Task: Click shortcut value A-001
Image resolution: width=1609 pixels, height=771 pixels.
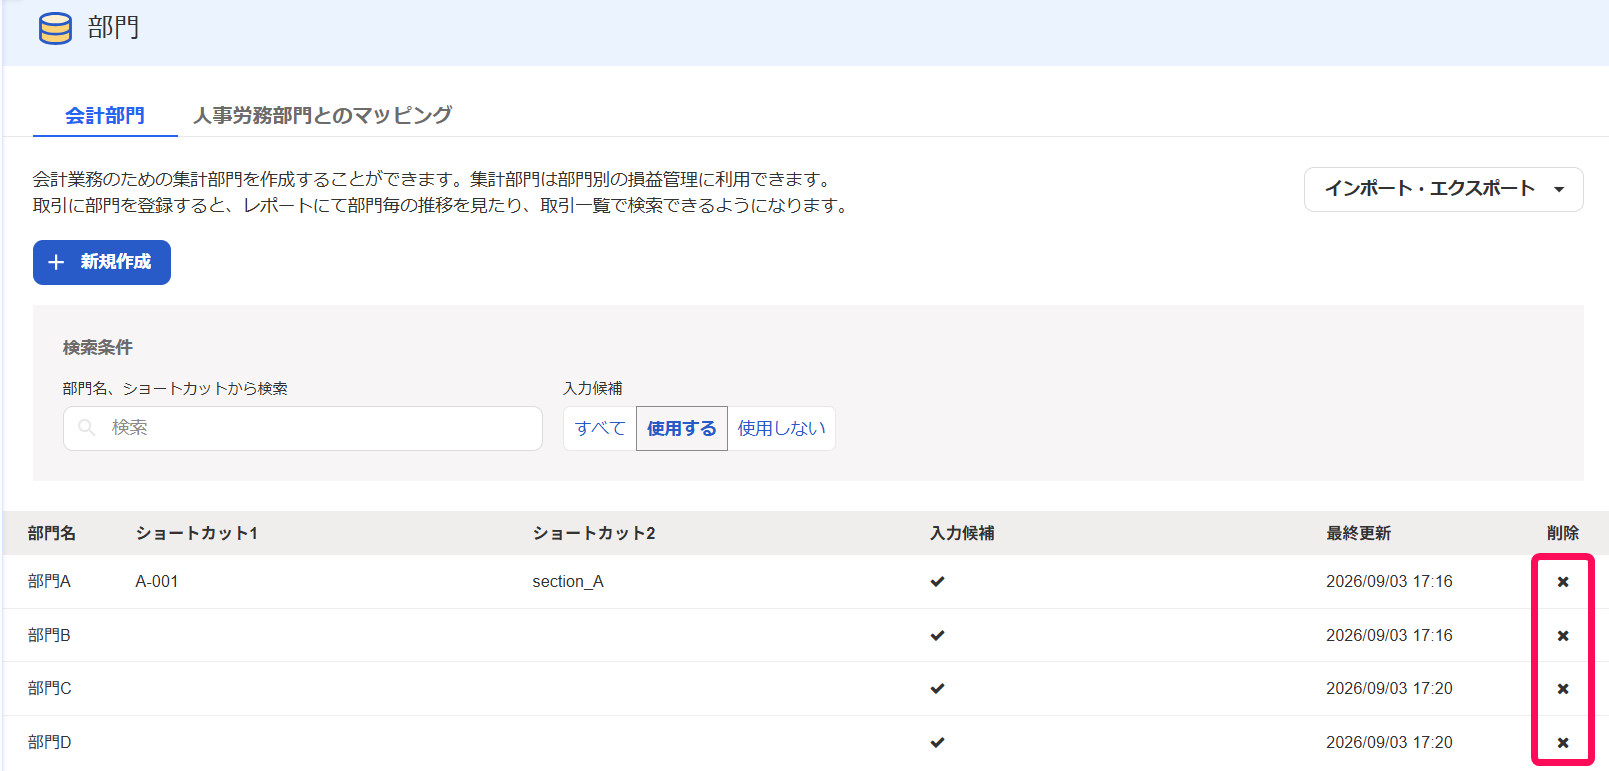Action: pyautogui.click(x=157, y=582)
